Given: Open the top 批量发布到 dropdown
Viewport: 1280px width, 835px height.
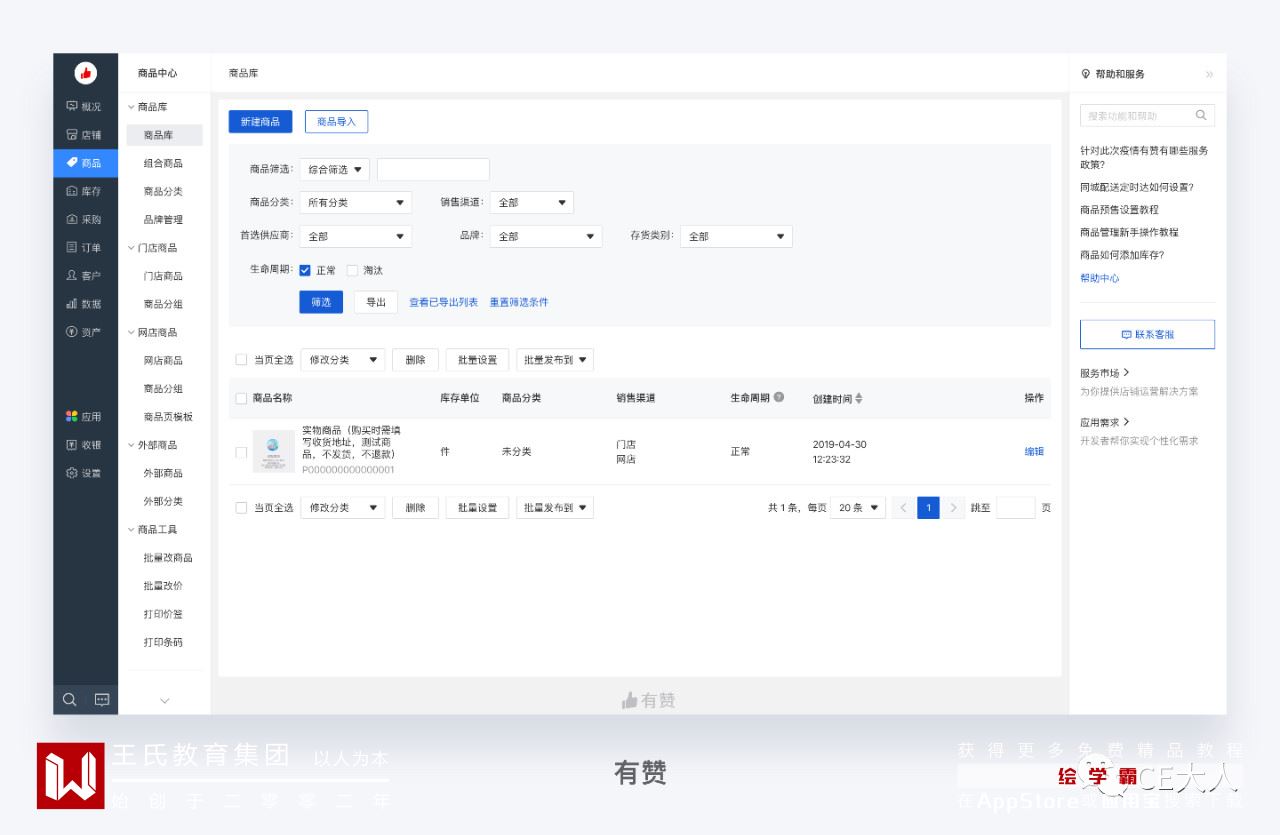Looking at the screenshot, I should tap(555, 360).
